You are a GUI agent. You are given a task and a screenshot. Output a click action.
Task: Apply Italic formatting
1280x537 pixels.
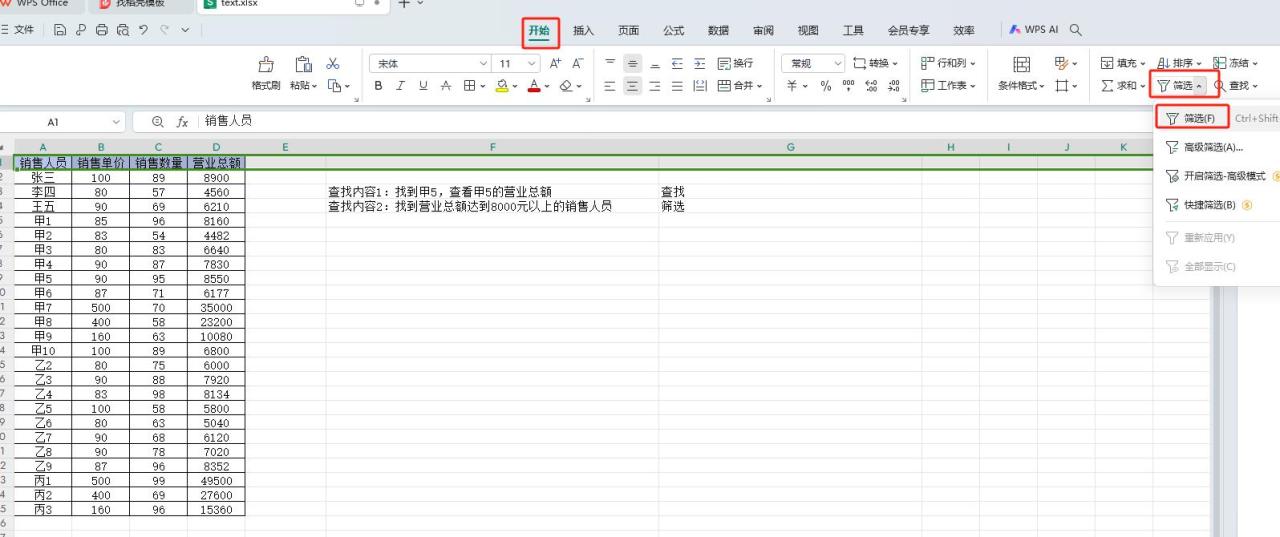click(401, 86)
